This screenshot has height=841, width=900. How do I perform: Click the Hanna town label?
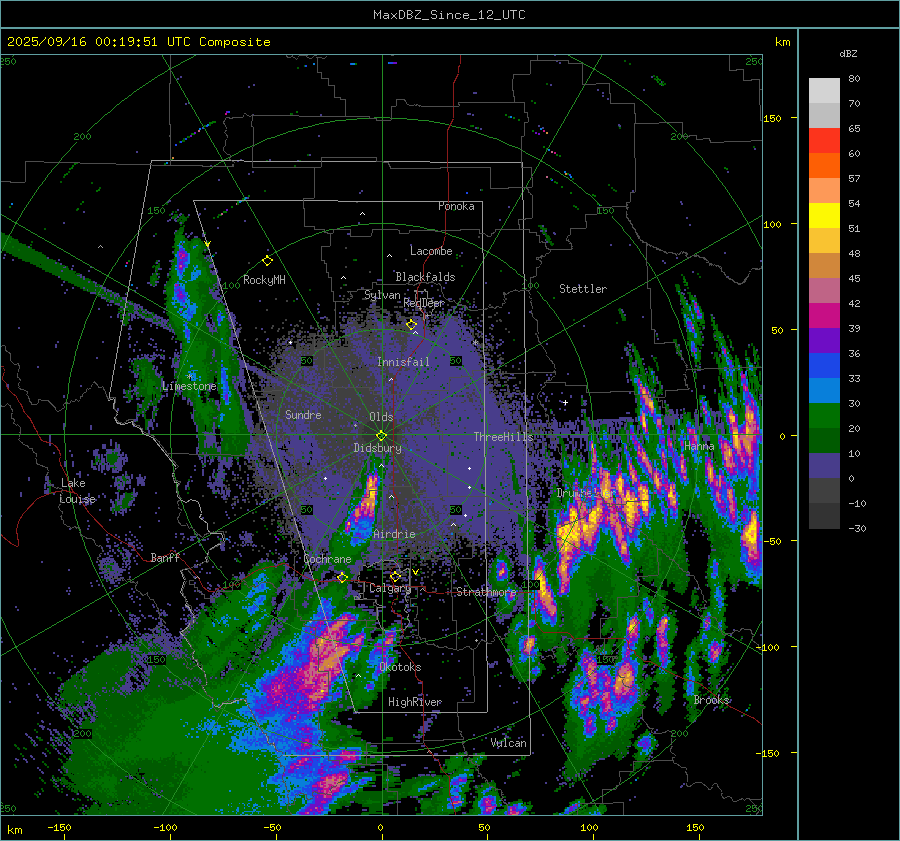[699, 446]
